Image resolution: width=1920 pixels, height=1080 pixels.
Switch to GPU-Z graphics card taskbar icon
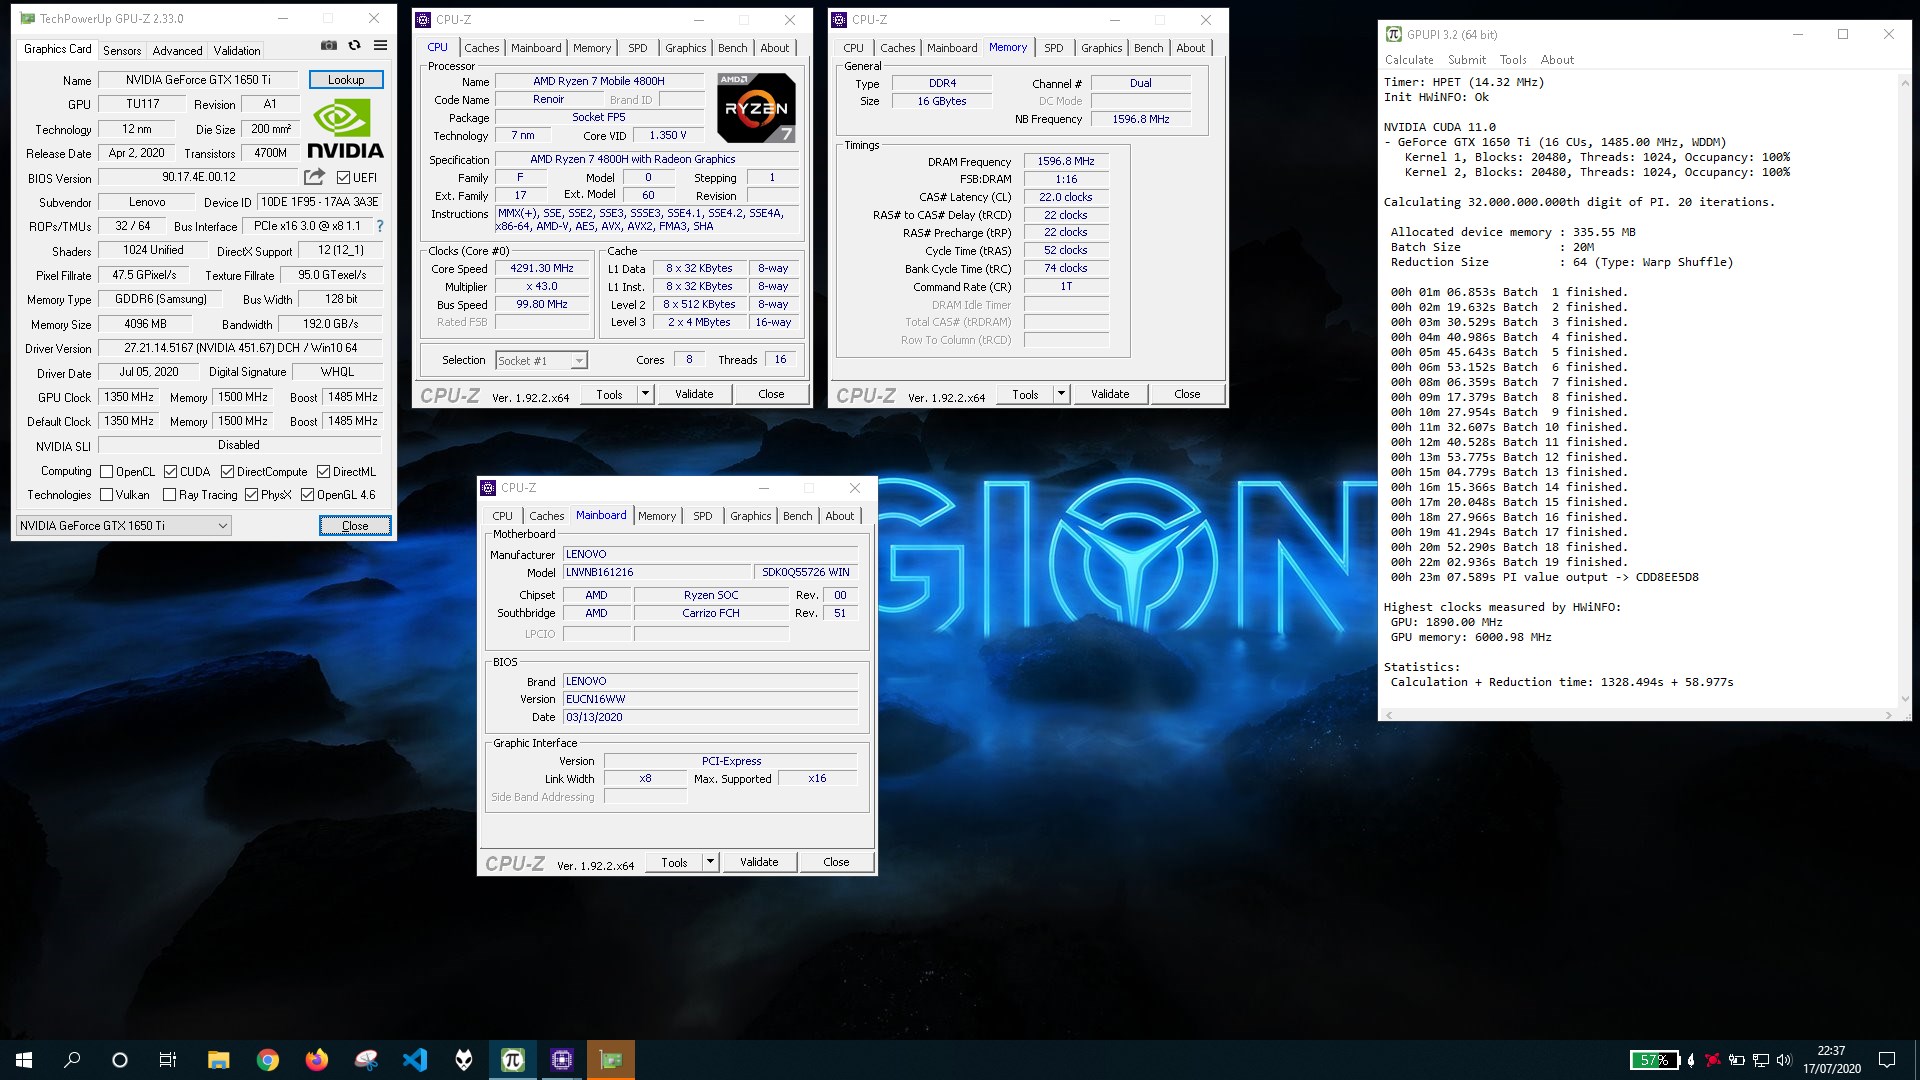click(611, 1060)
